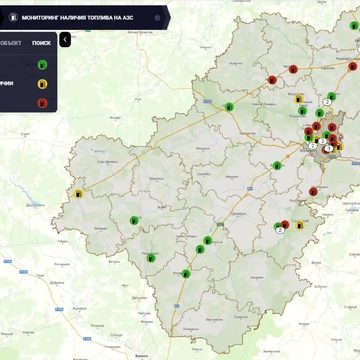
Task: Open the yellow marker in the southeast district
Action: (300, 225)
